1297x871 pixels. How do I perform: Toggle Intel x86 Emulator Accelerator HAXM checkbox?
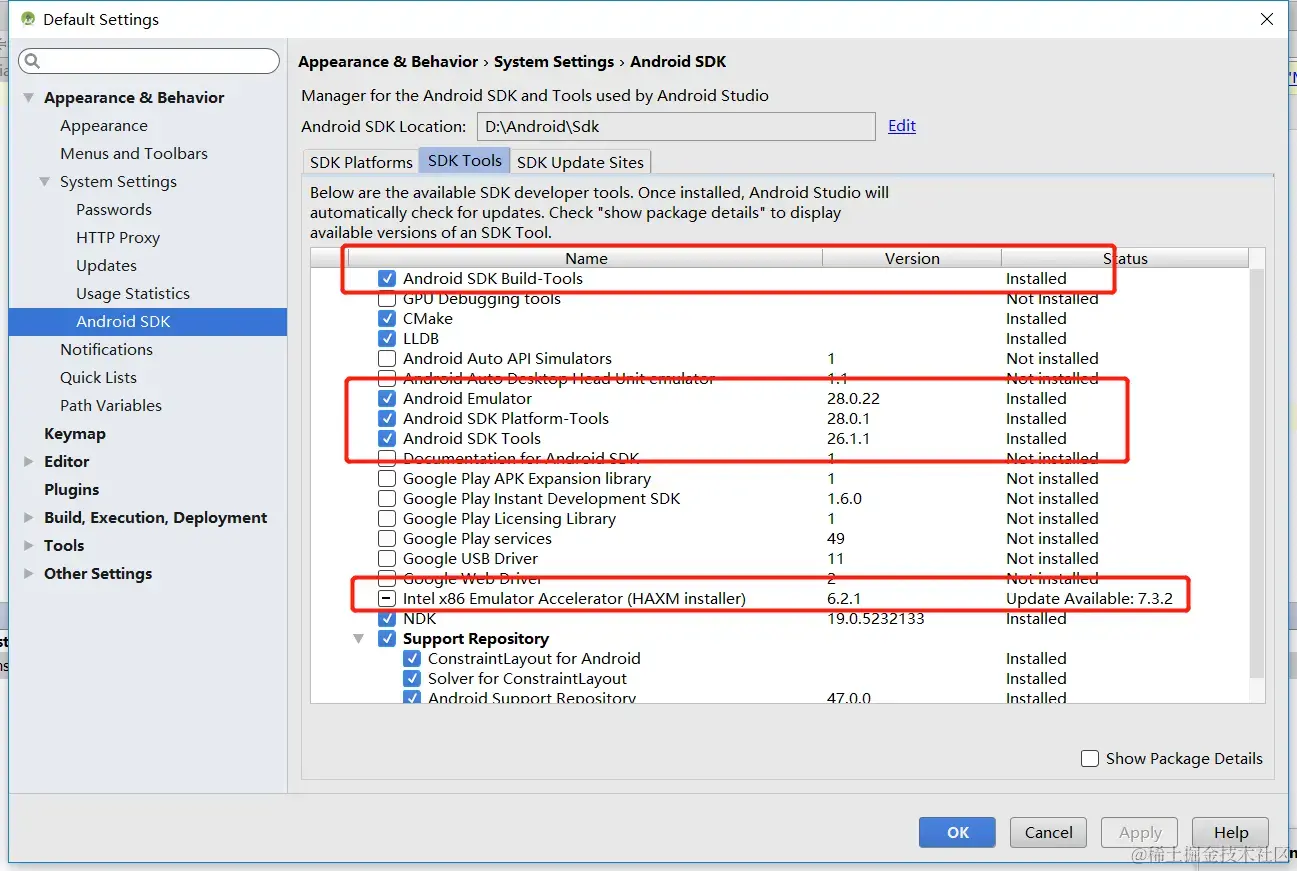pyautogui.click(x=387, y=599)
